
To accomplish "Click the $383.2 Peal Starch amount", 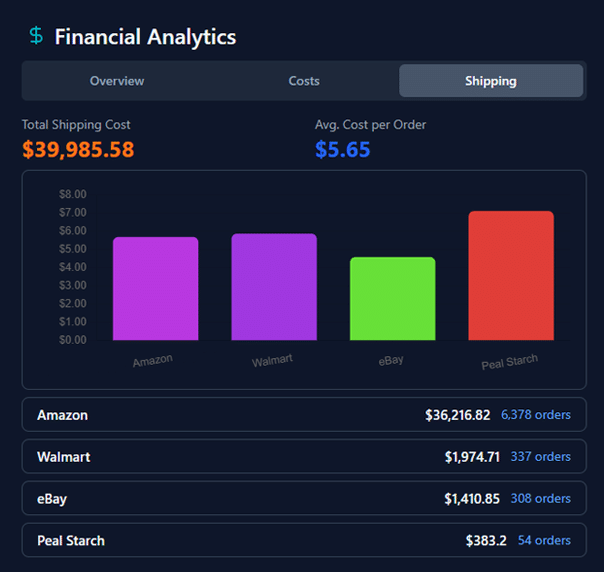I will [x=486, y=541].
